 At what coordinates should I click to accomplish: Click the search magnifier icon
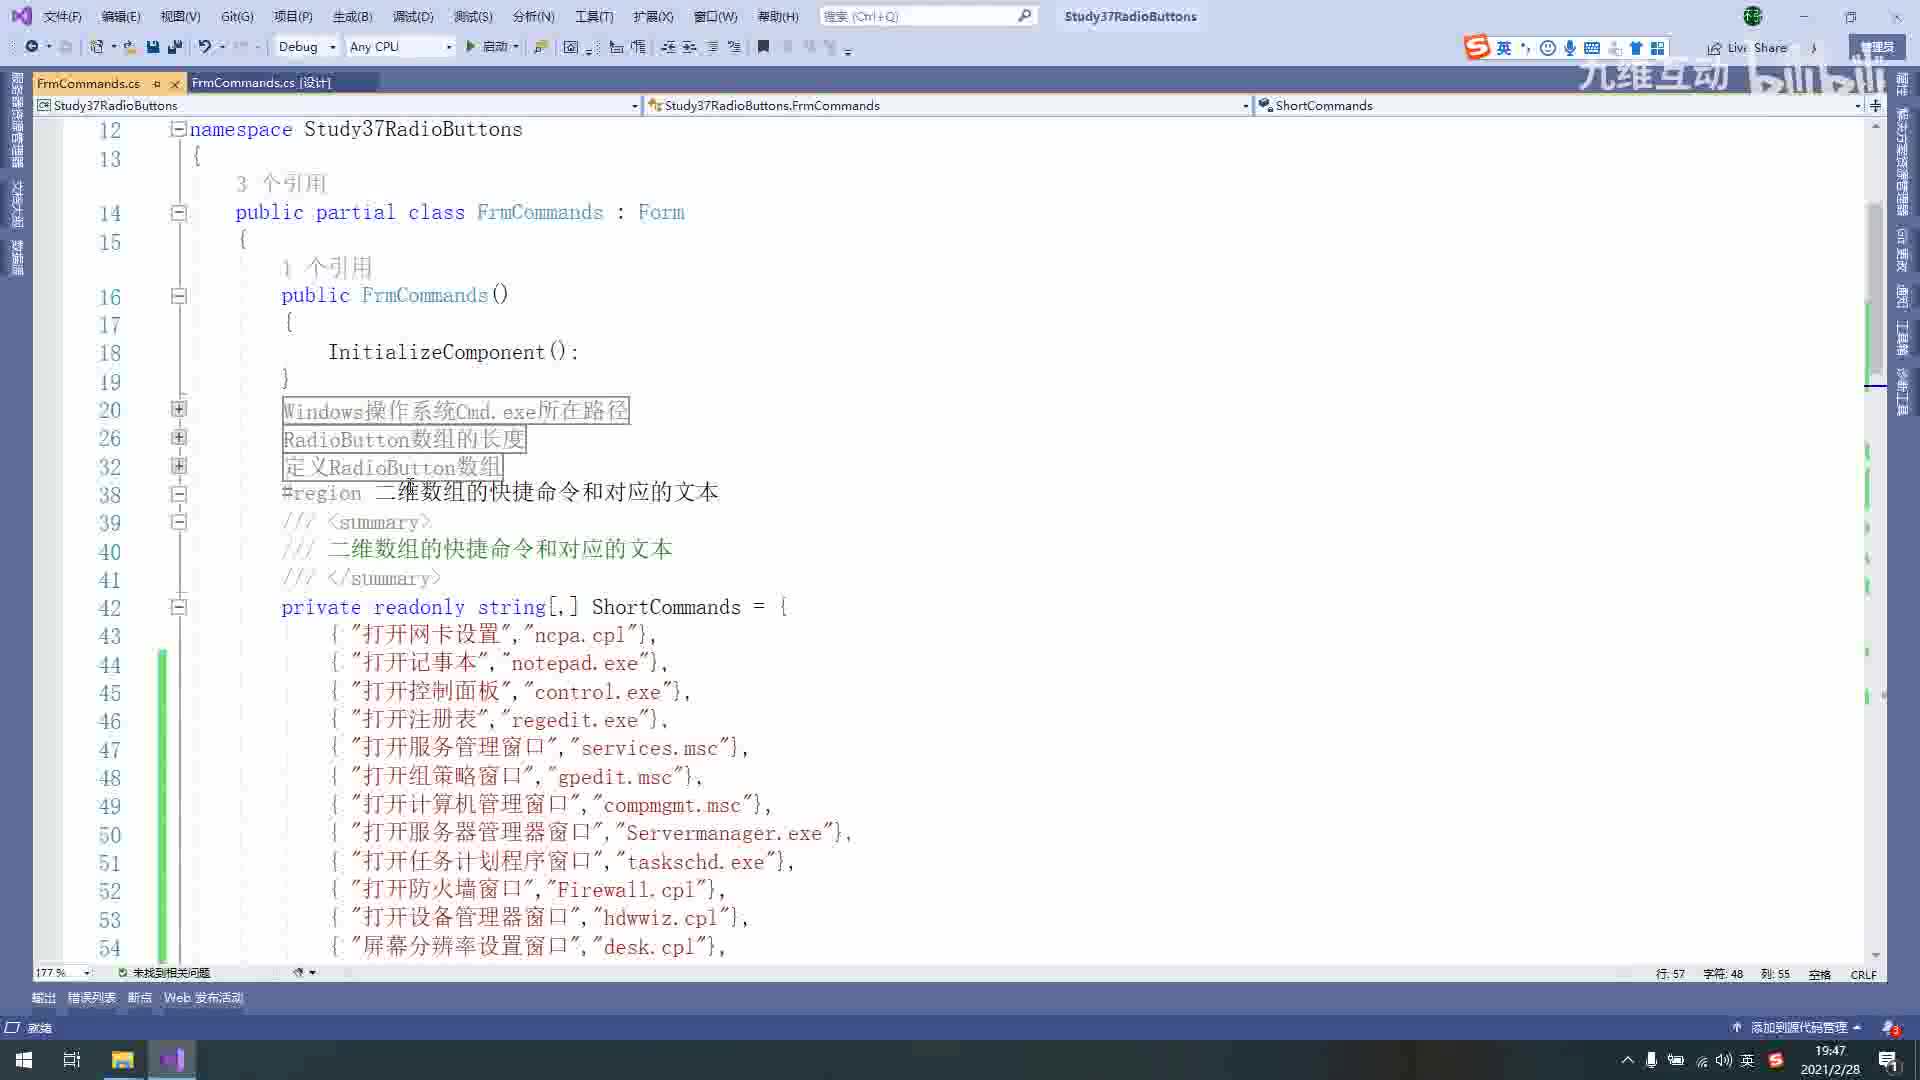[1024, 16]
